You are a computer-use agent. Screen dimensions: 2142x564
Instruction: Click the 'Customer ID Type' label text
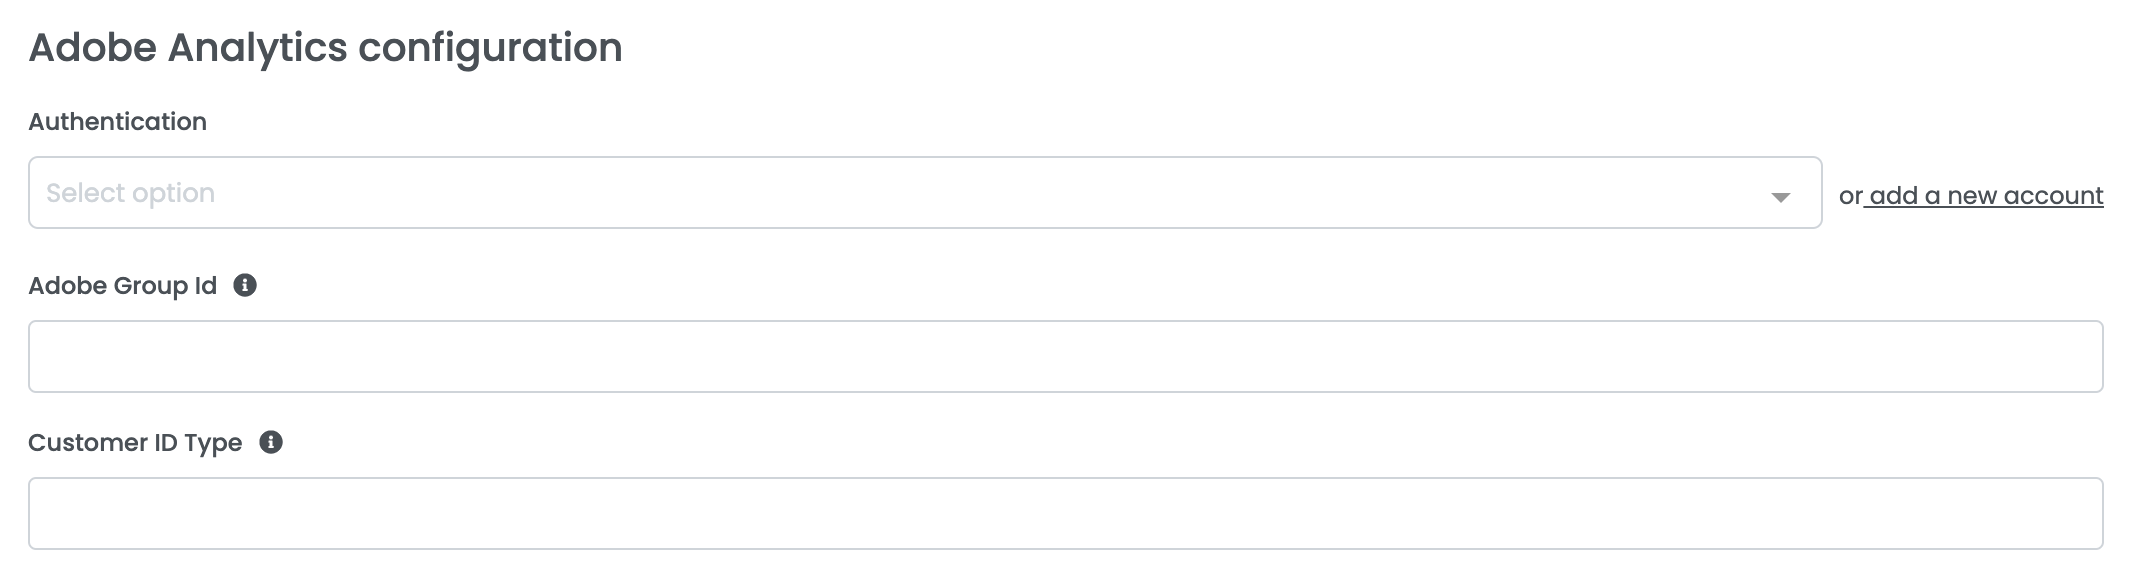point(135,443)
